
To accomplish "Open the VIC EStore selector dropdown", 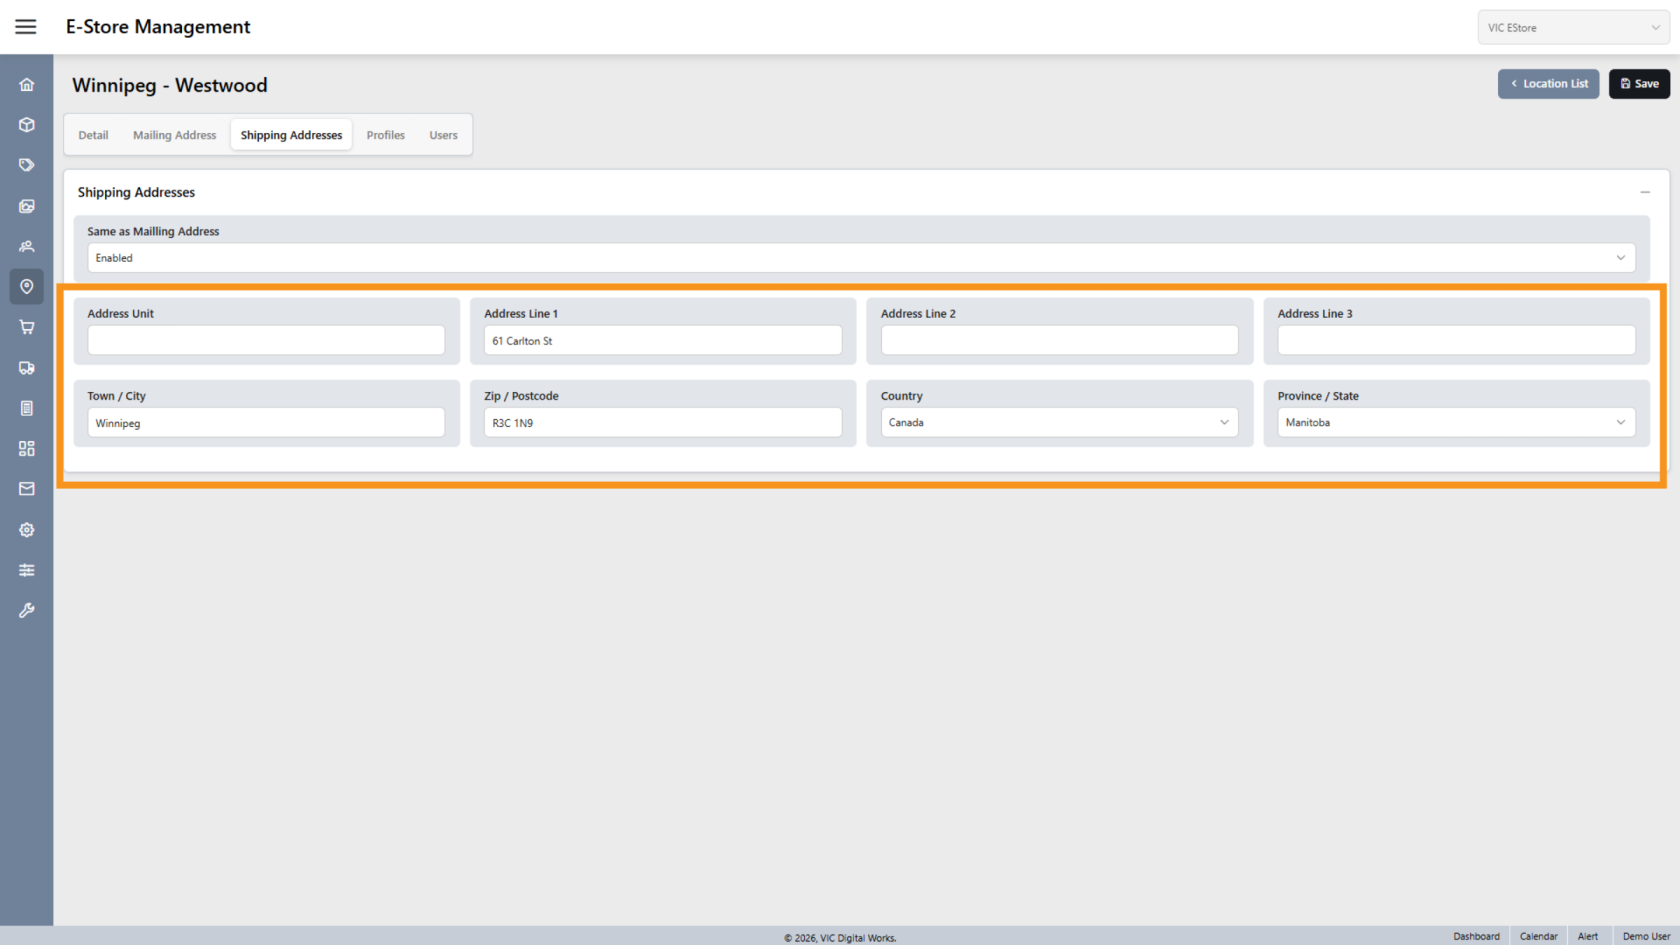I will [1572, 28].
